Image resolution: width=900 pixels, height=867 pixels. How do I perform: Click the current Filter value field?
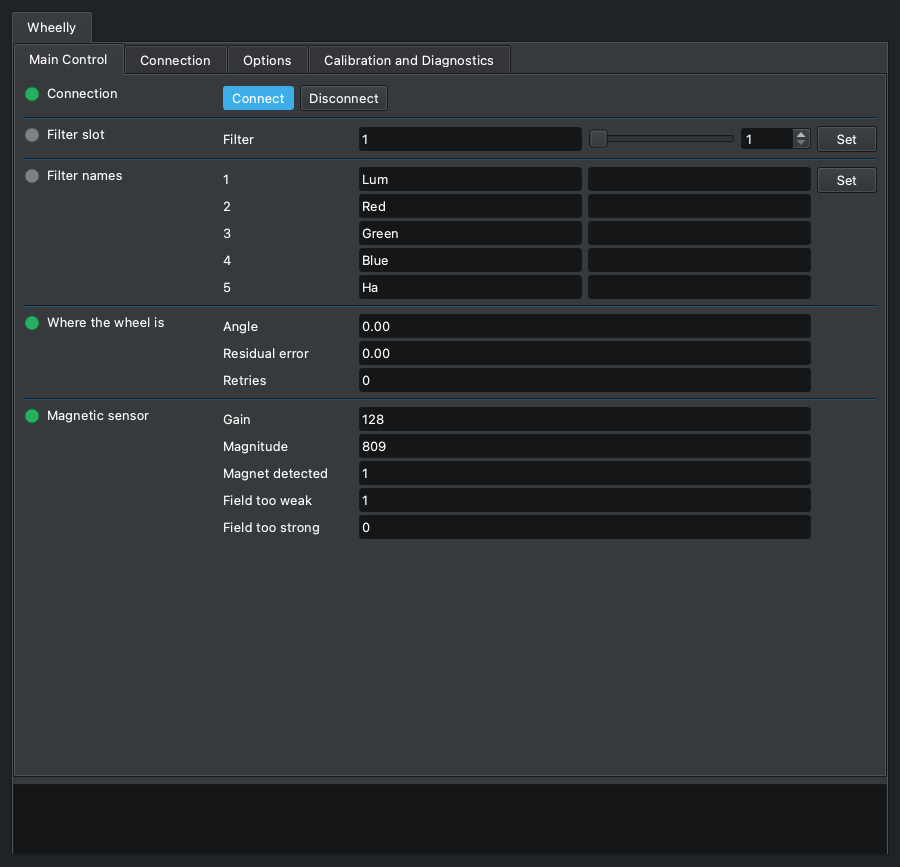point(470,139)
